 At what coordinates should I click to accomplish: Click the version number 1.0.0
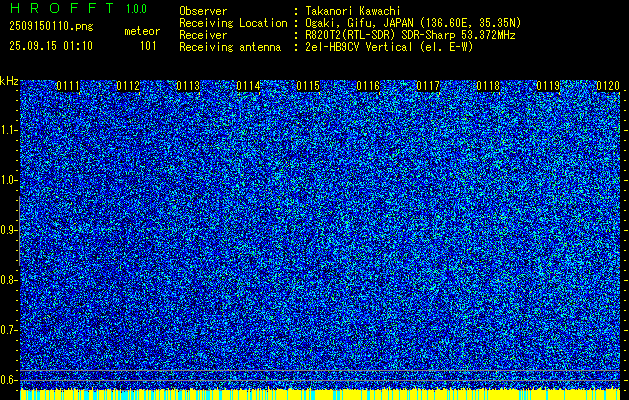136,8
